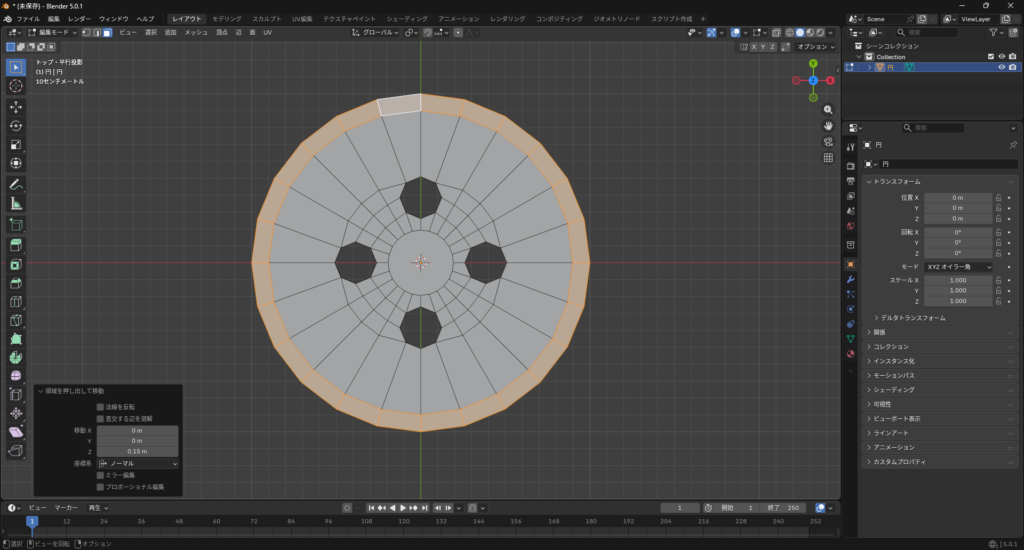1024x550 pixels.
Task: Click the zoom magnifier viewport gizmo
Action: (828, 109)
